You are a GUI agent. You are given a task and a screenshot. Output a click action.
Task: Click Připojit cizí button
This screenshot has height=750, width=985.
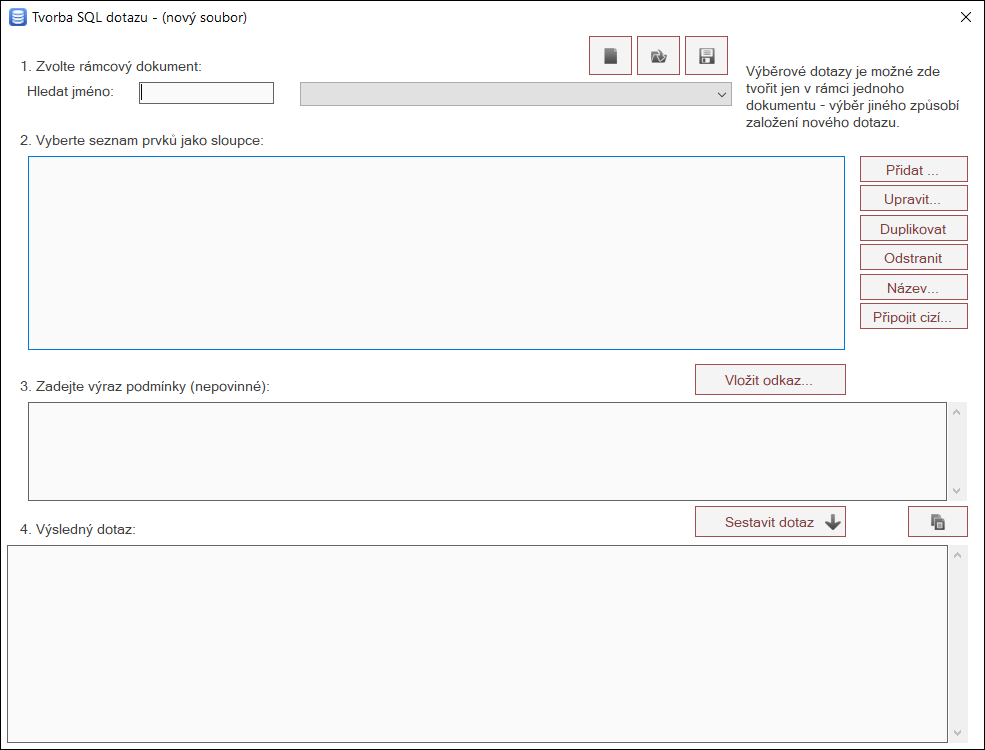click(913, 316)
